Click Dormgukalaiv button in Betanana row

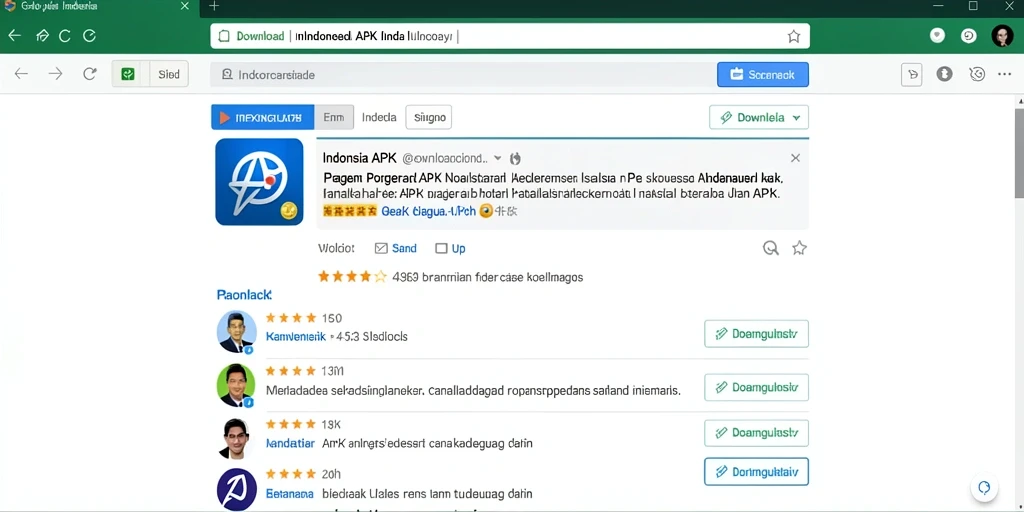756,472
